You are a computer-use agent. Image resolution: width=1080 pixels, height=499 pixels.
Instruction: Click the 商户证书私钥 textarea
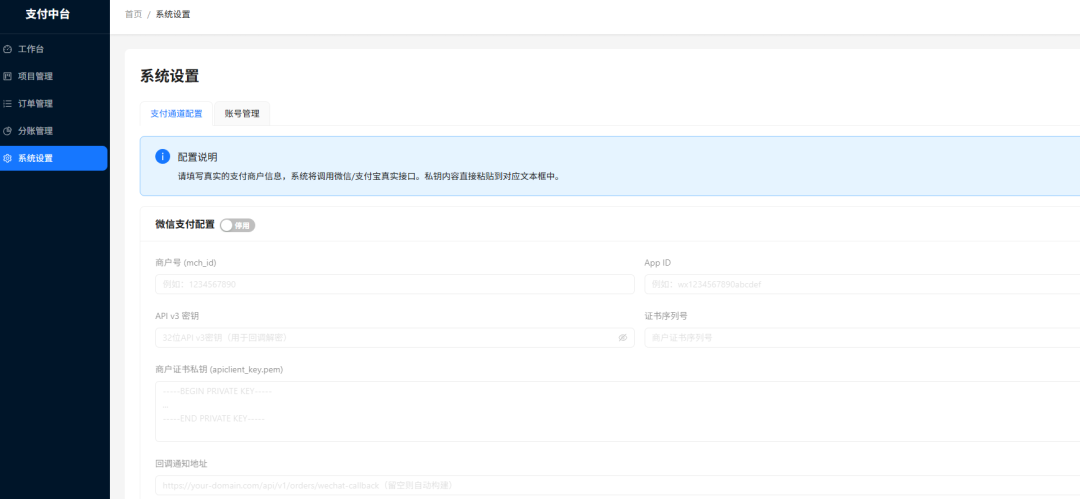618,411
